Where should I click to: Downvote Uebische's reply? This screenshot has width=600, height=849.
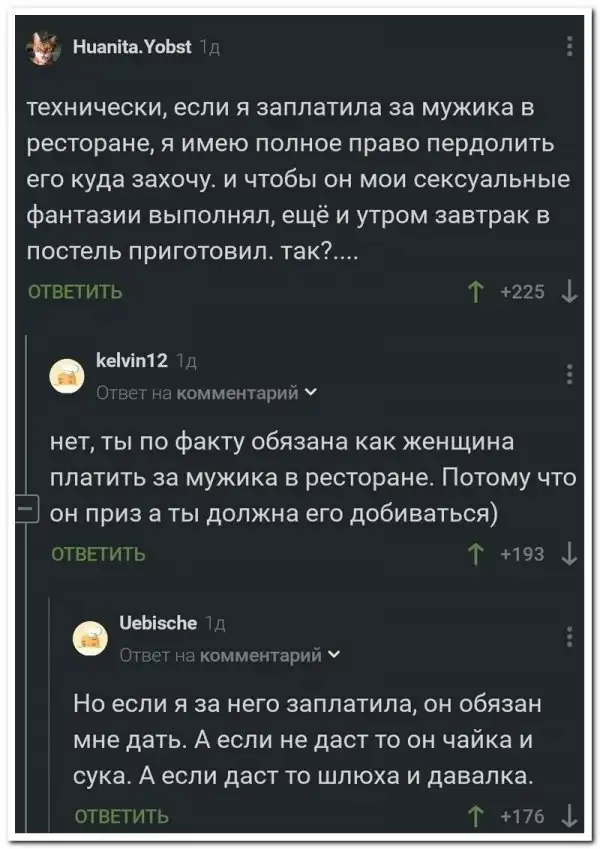click(567, 817)
